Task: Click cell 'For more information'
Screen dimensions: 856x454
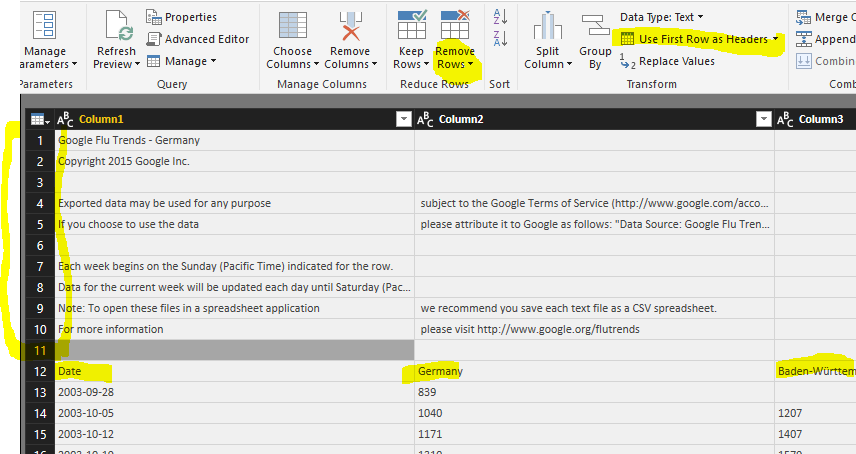Action: click(235, 329)
